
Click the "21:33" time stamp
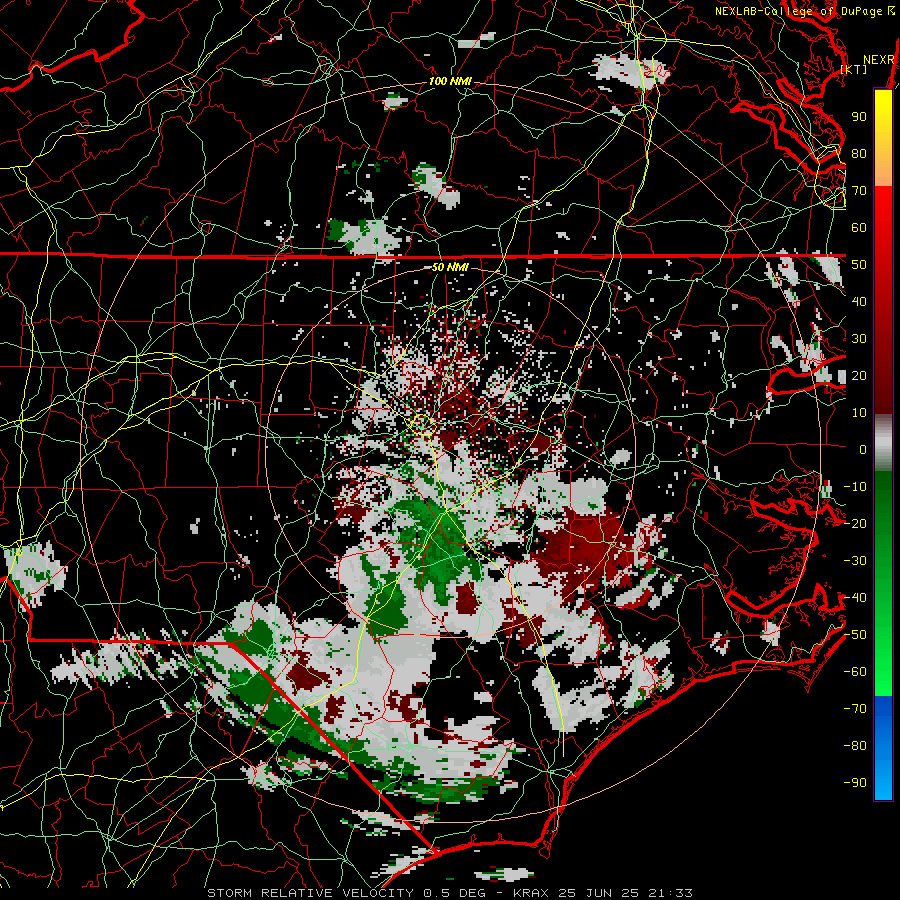[x=670, y=893]
